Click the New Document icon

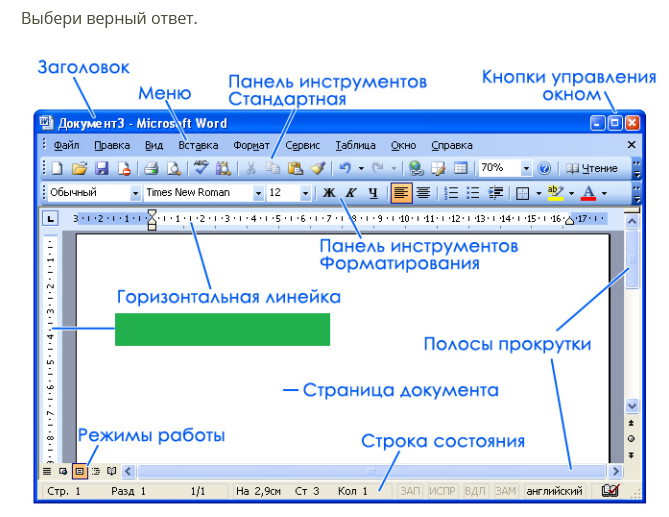[x=56, y=169]
